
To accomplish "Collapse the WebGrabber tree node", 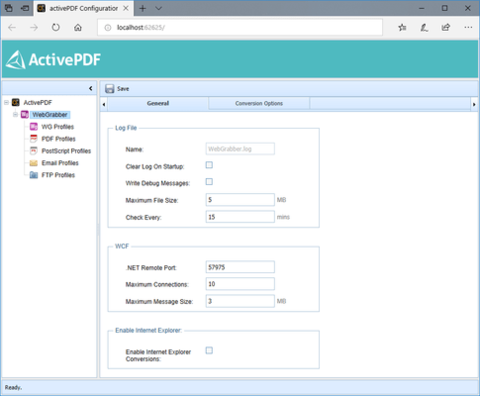I will pyautogui.click(x=15, y=115).
